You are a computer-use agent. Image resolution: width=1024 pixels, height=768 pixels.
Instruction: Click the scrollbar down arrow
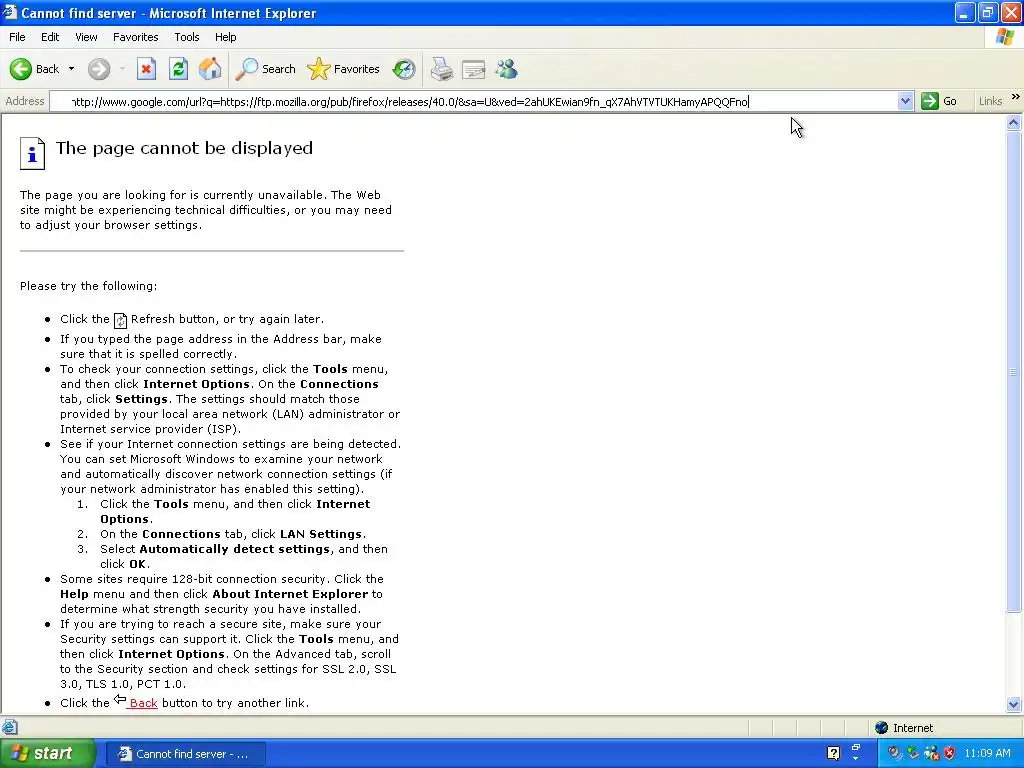tap(1014, 704)
